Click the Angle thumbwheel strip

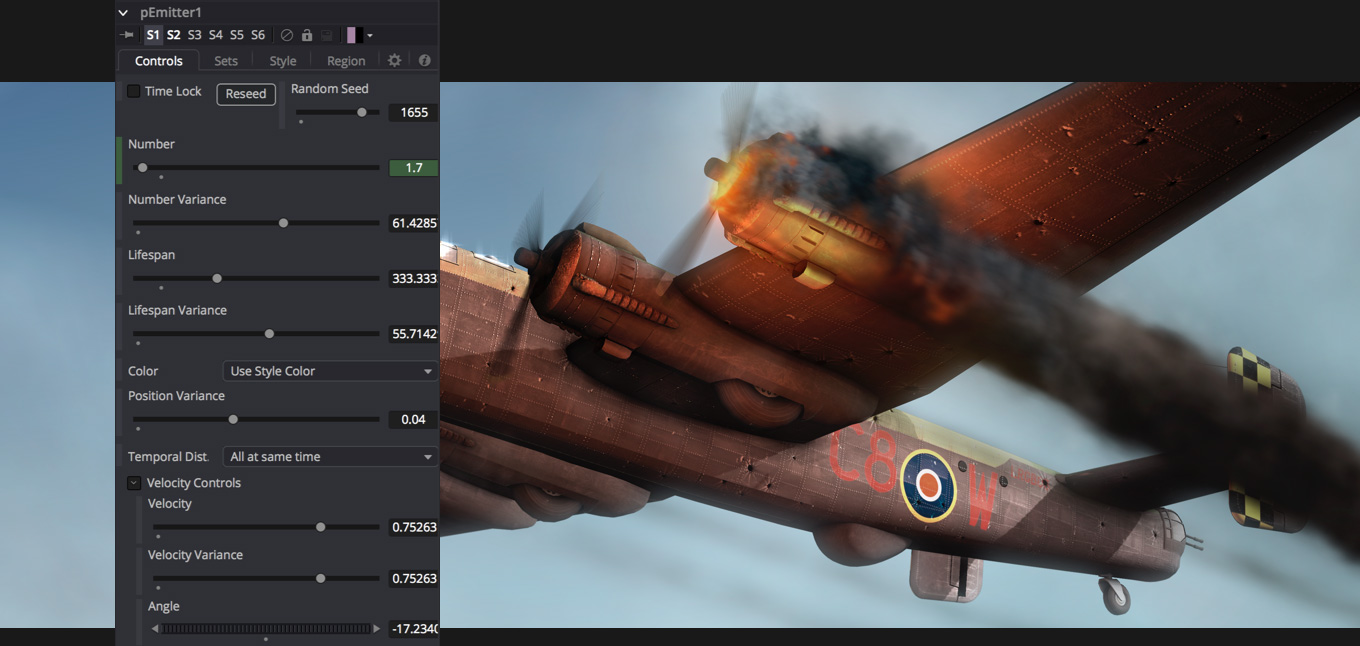[x=266, y=629]
